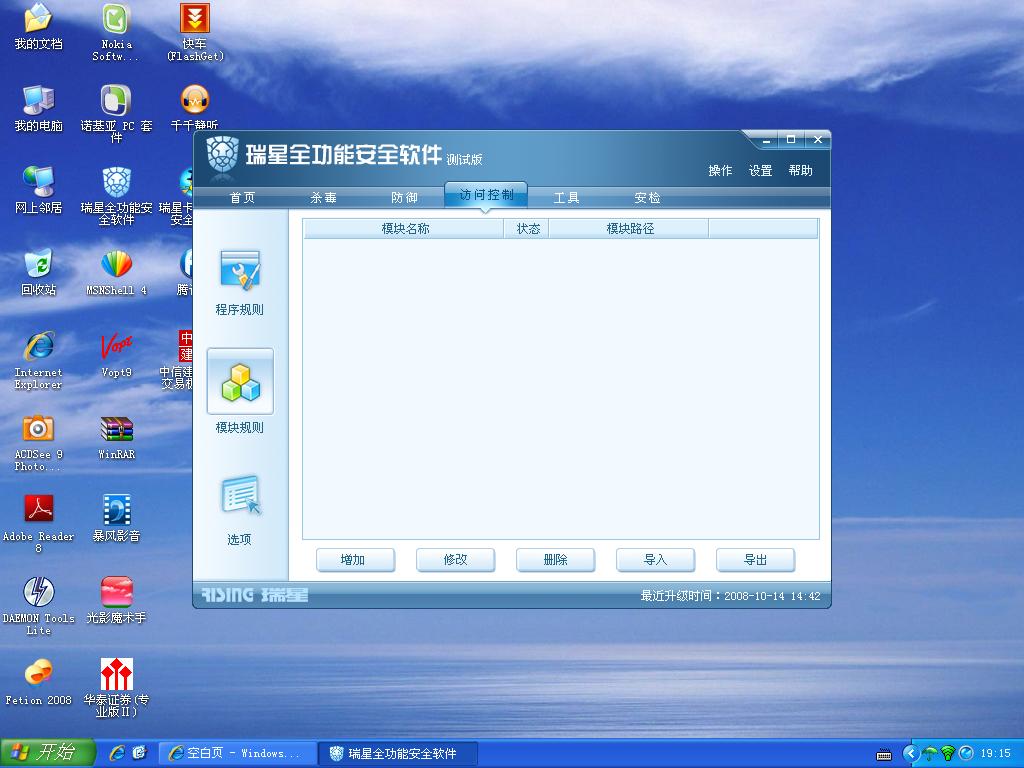Open the 开始 Start button
The image size is (1024, 768).
tap(48, 753)
